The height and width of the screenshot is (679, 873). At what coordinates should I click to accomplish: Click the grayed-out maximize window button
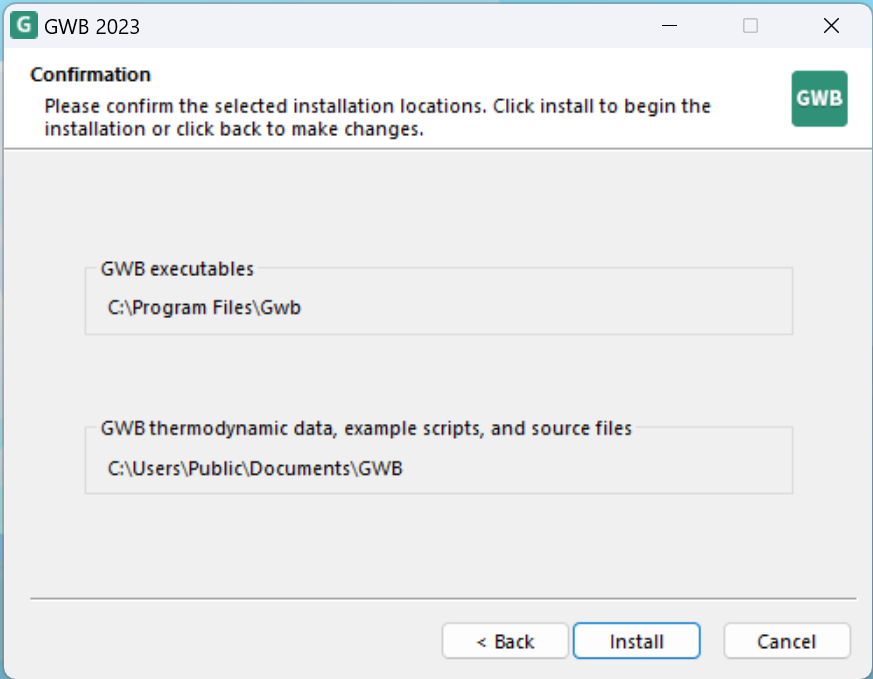click(750, 26)
